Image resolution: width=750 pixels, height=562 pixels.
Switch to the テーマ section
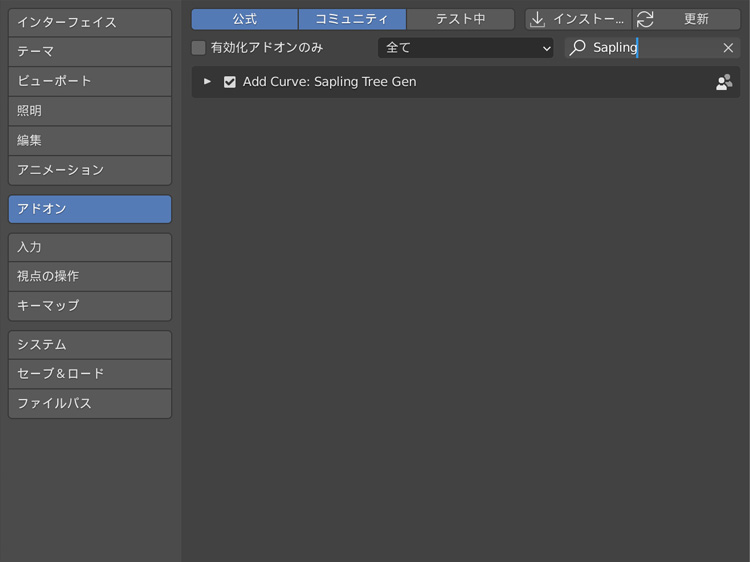89,51
